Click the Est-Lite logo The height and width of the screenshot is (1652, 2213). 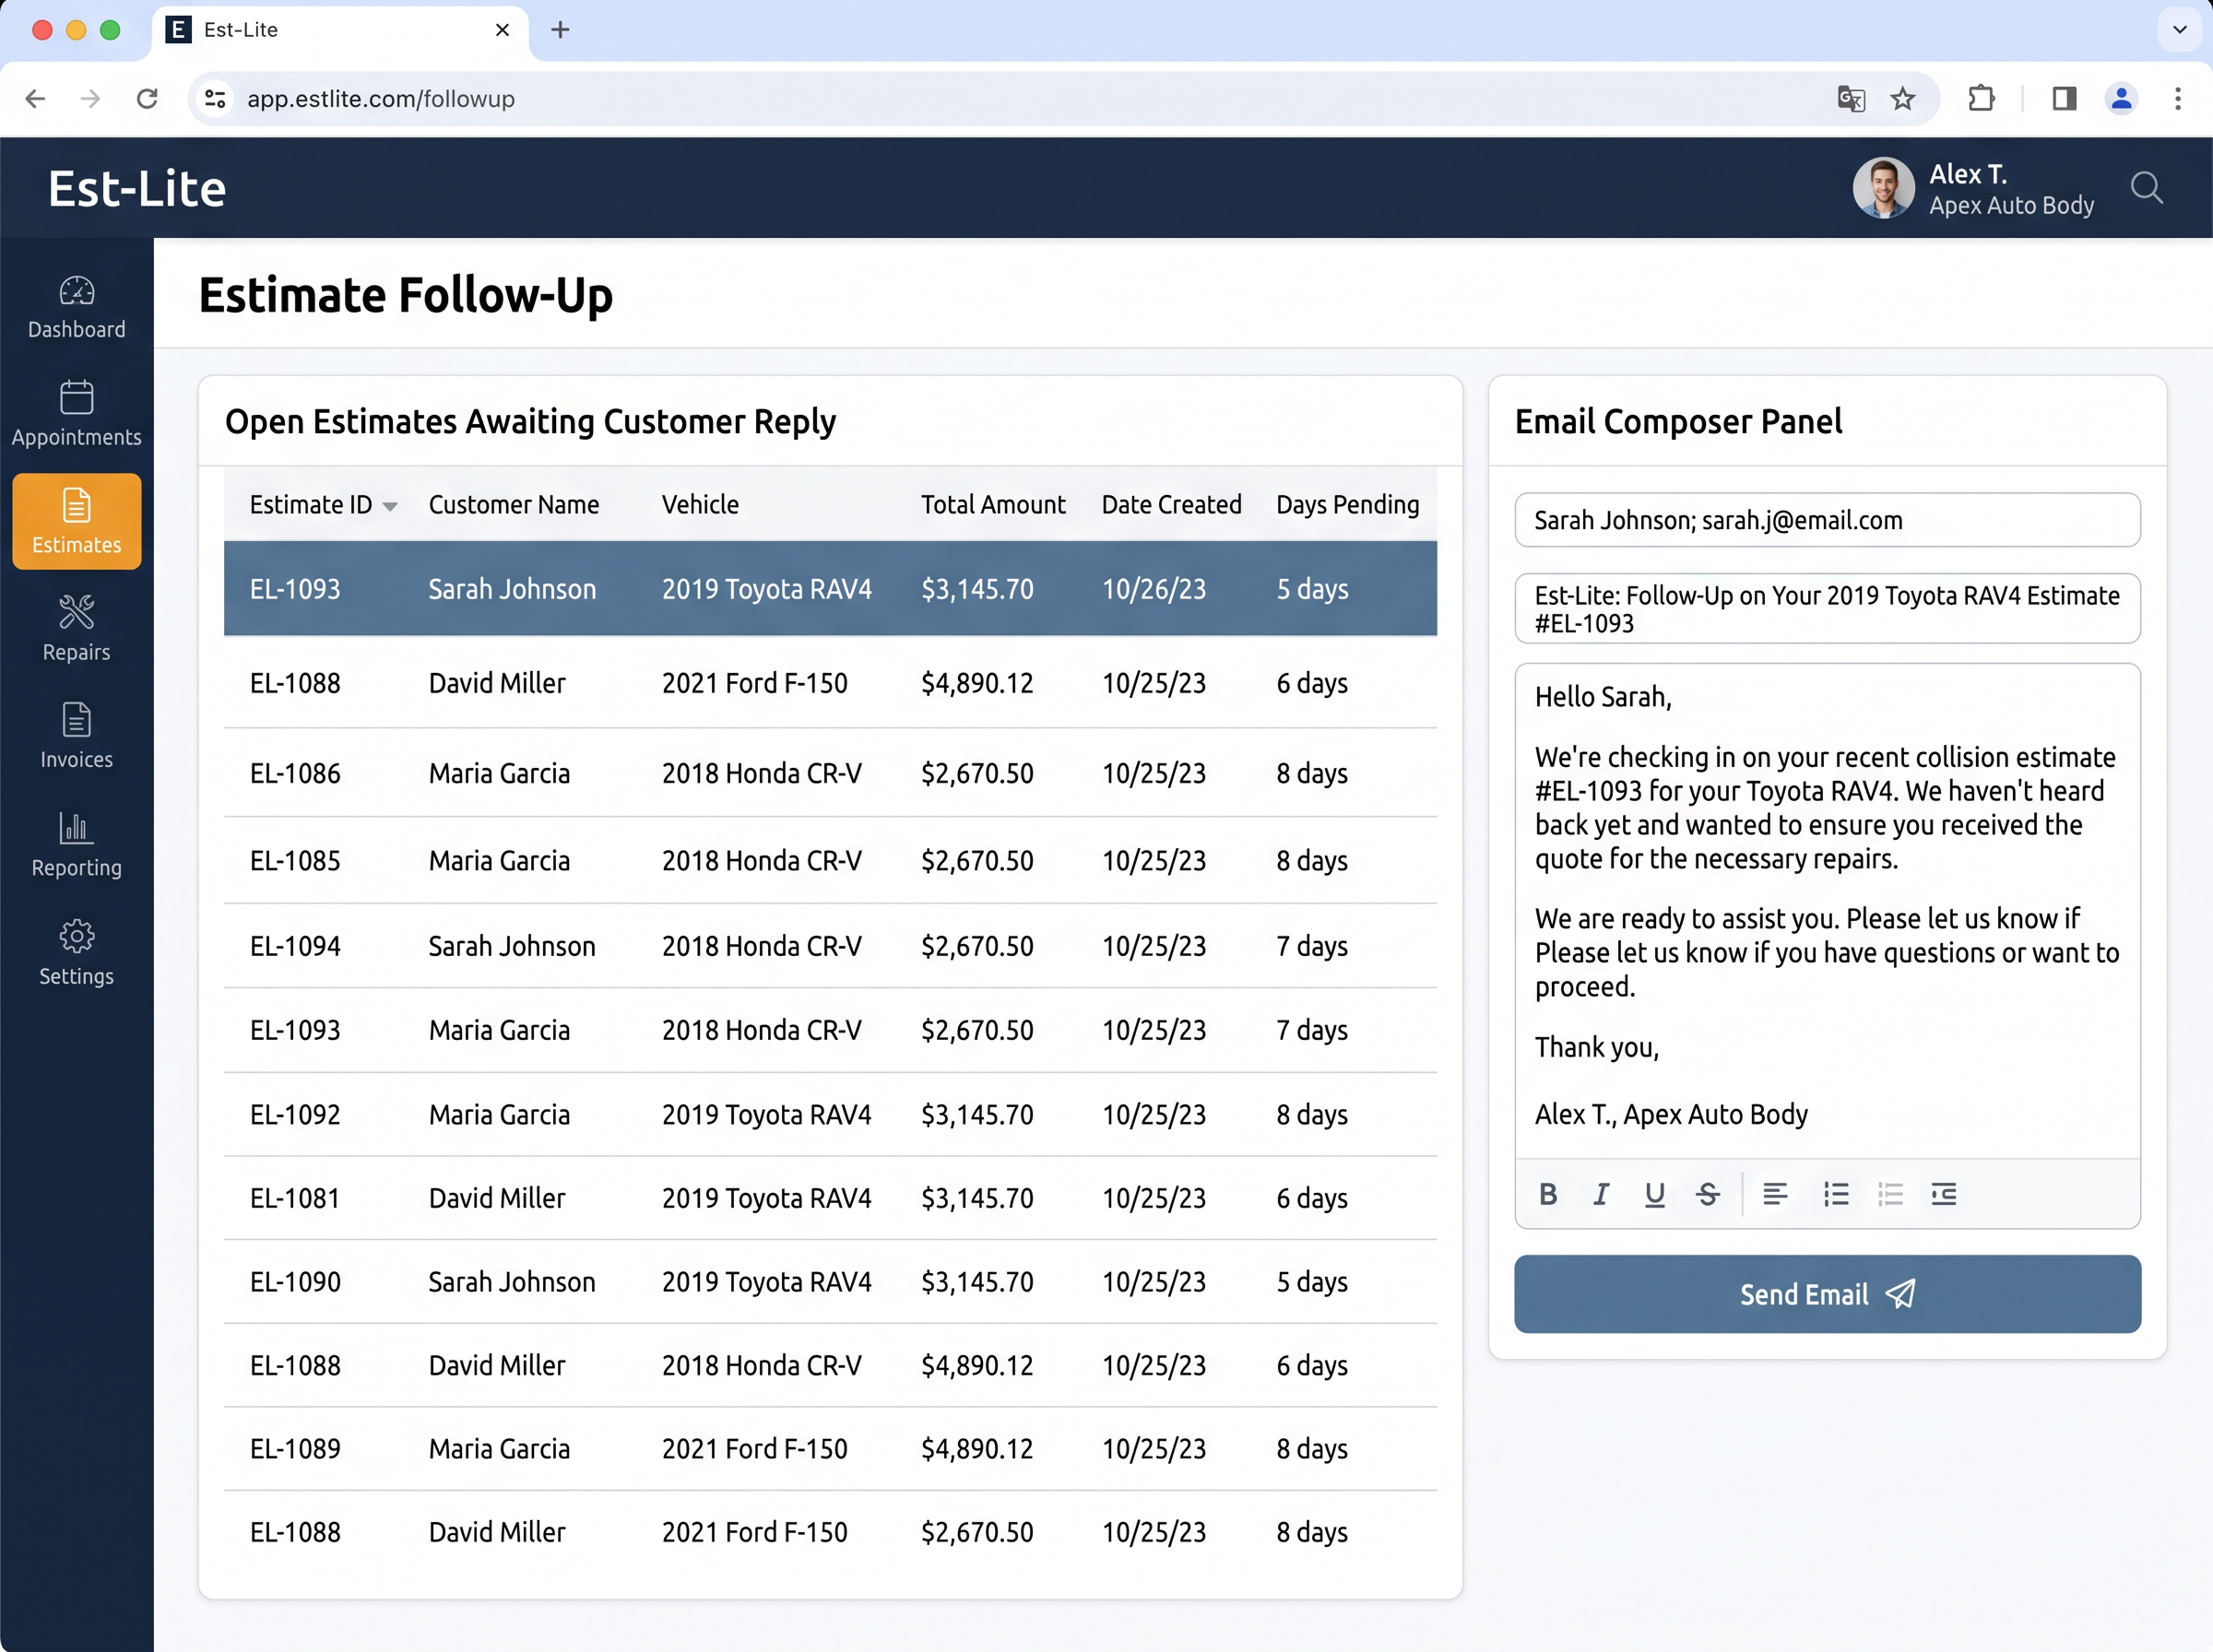(x=137, y=189)
